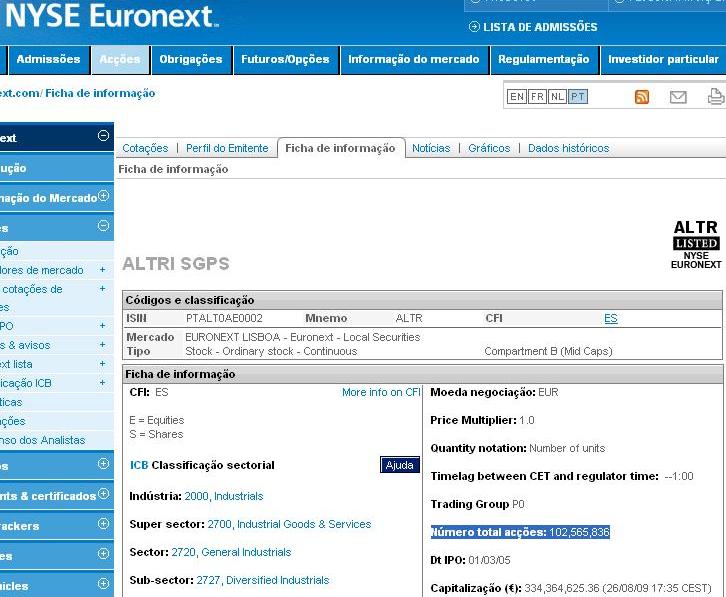Click the Capitalização value 334,364,625.36
Image resolution: width=726 pixels, height=597 pixels.
562,588
